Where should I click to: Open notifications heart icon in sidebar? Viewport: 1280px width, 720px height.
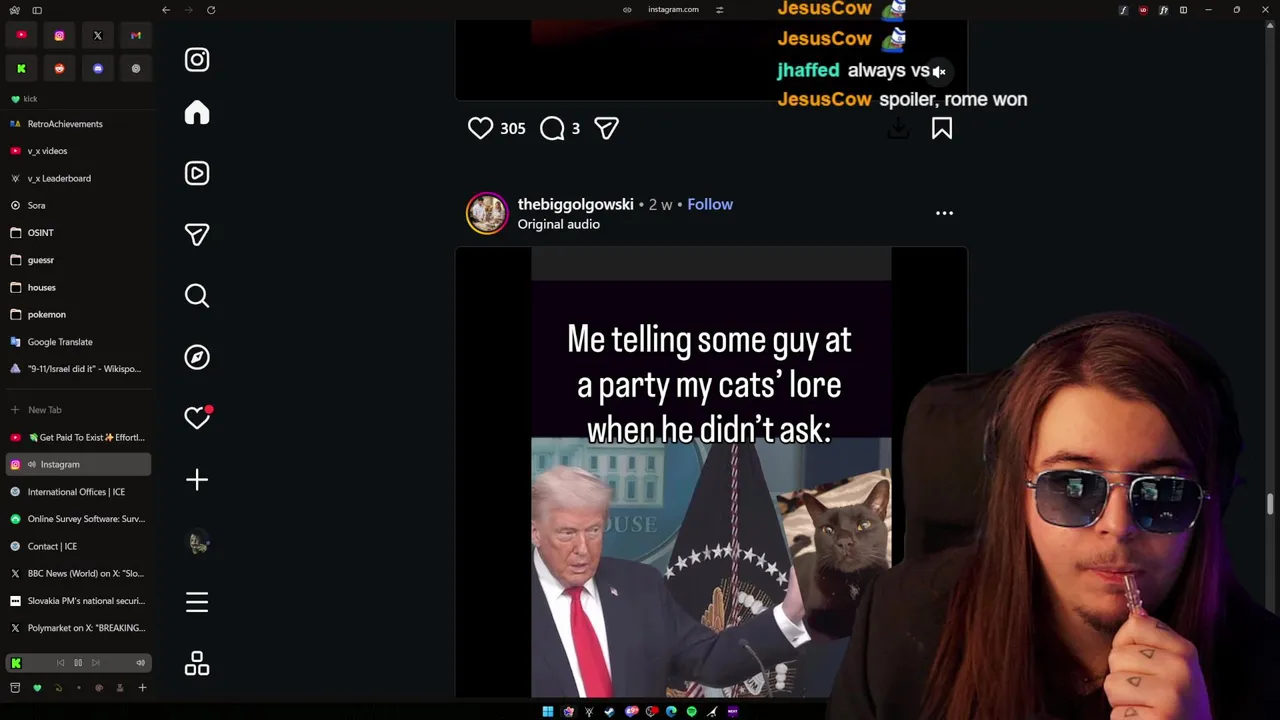pyautogui.click(x=197, y=418)
